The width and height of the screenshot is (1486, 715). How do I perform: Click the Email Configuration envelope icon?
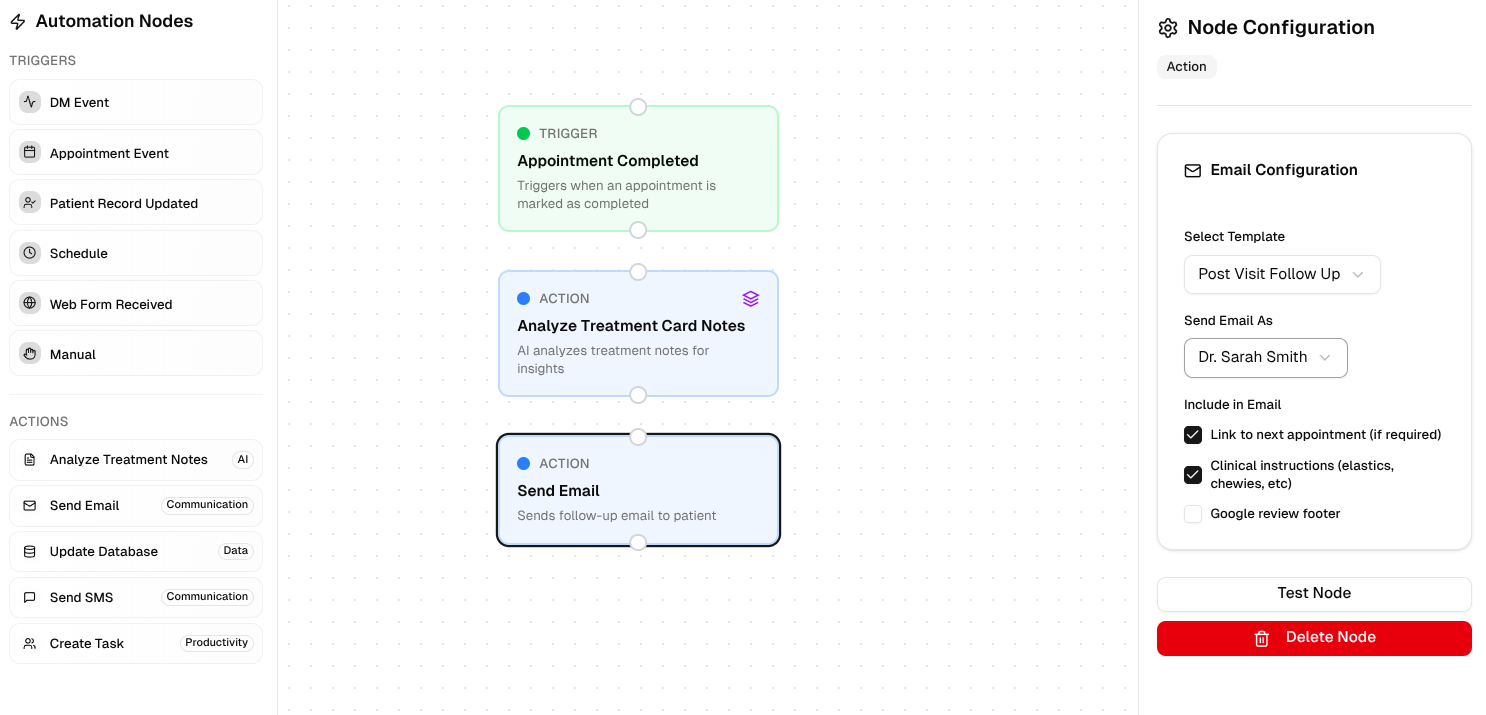pyautogui.click(x=1192, y=170)
